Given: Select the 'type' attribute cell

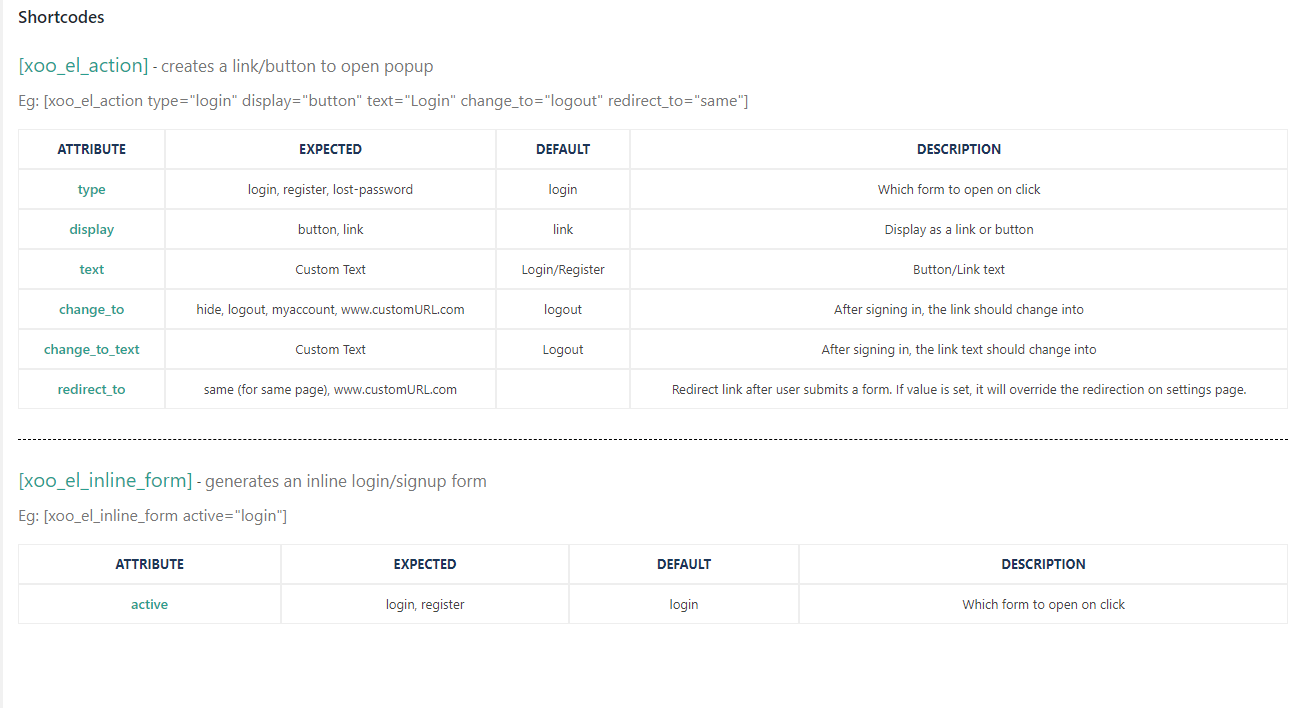Looking at the screenshot, I should point(92,190).
